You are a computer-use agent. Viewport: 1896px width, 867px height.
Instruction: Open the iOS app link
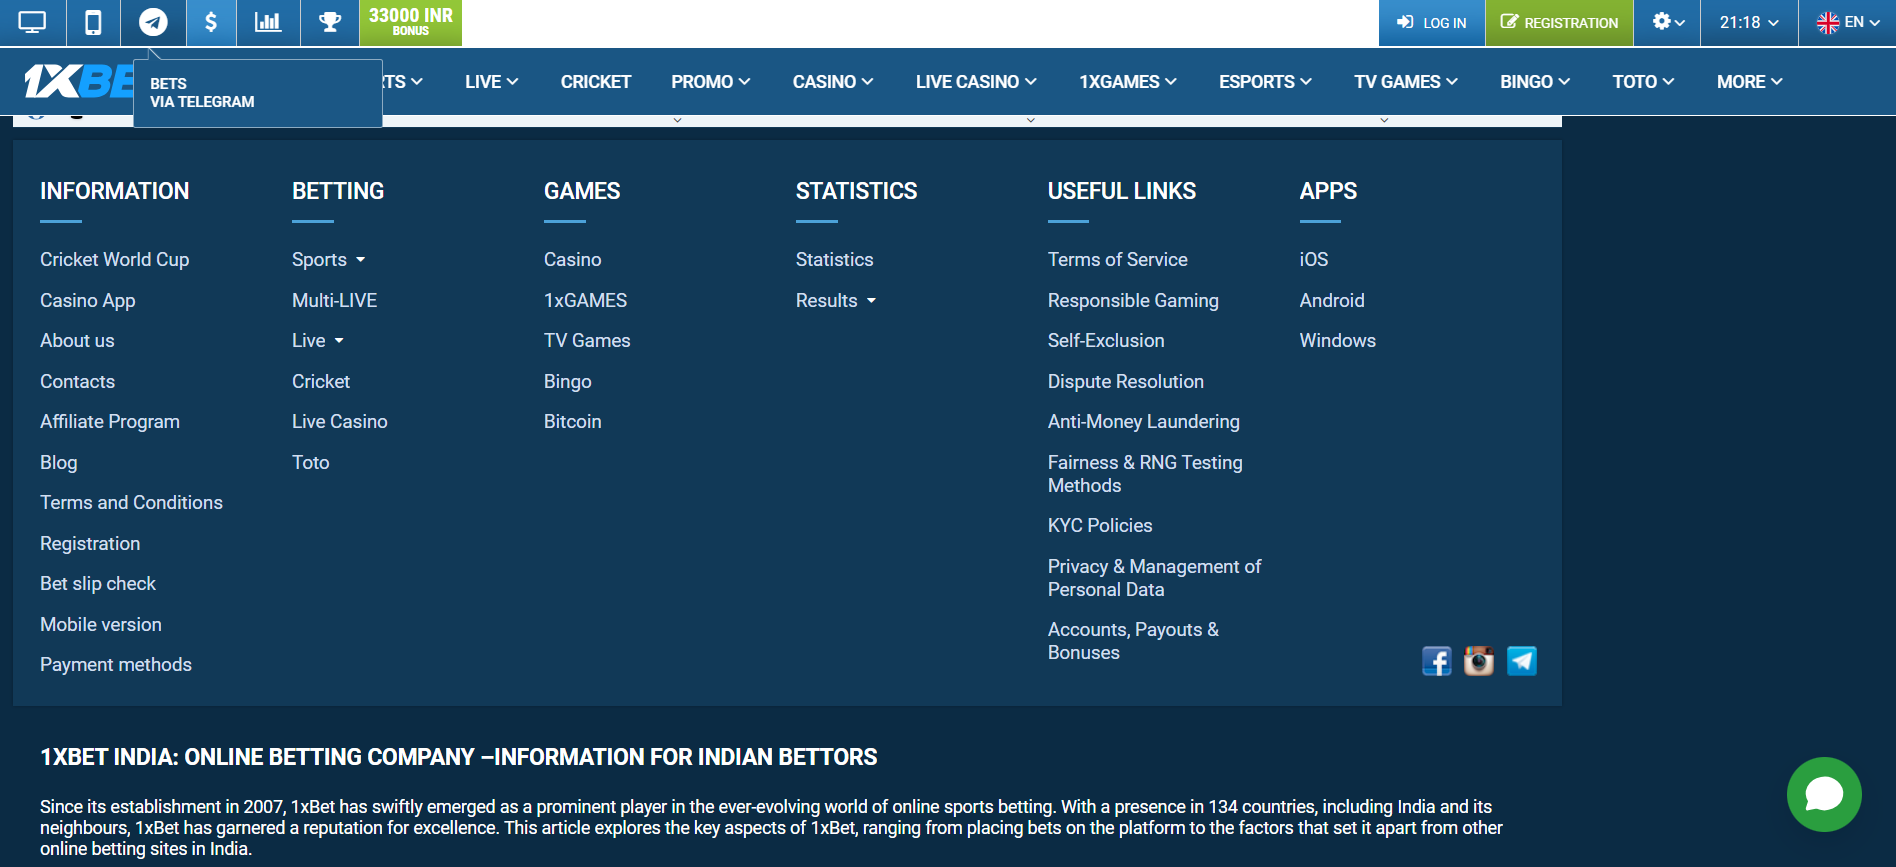click(x=1314, y=259)
